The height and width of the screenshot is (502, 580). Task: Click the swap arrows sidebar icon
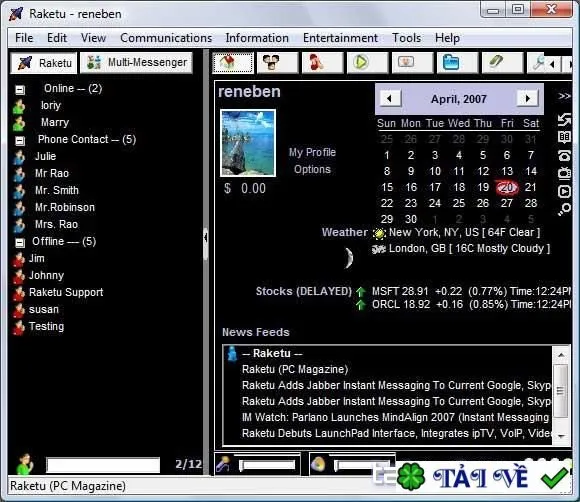(564, 119)
